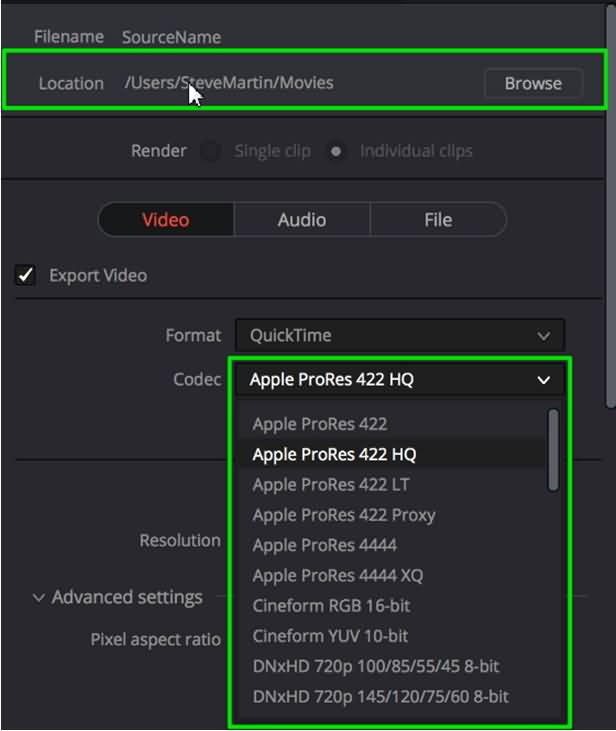Switch to the Audio tab
Image resolution: width=616 pixels, height=731 pixels.
click(302, 220)
